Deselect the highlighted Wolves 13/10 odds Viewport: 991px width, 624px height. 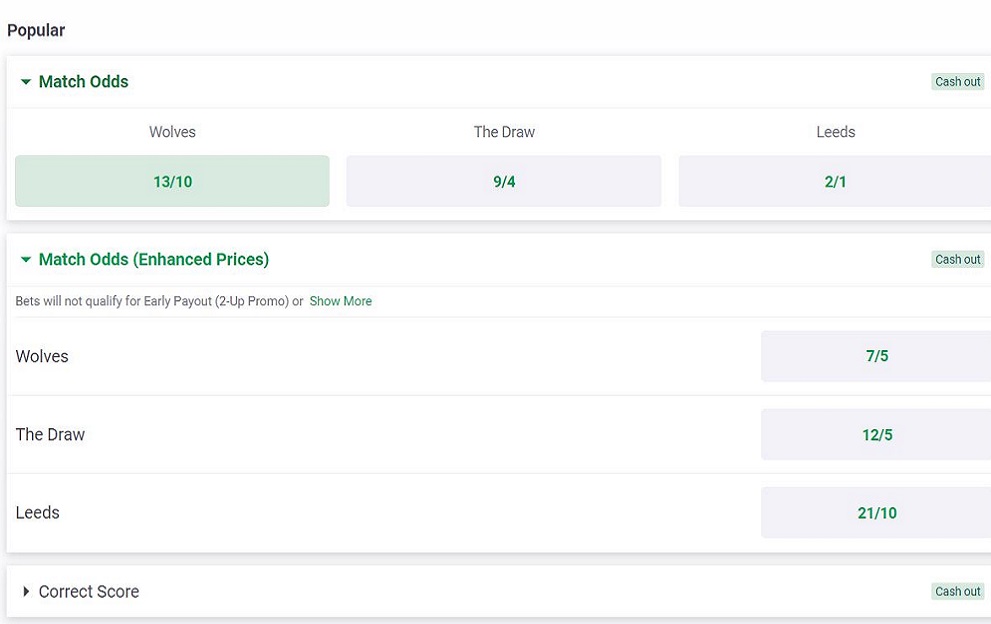pos(172,181)
